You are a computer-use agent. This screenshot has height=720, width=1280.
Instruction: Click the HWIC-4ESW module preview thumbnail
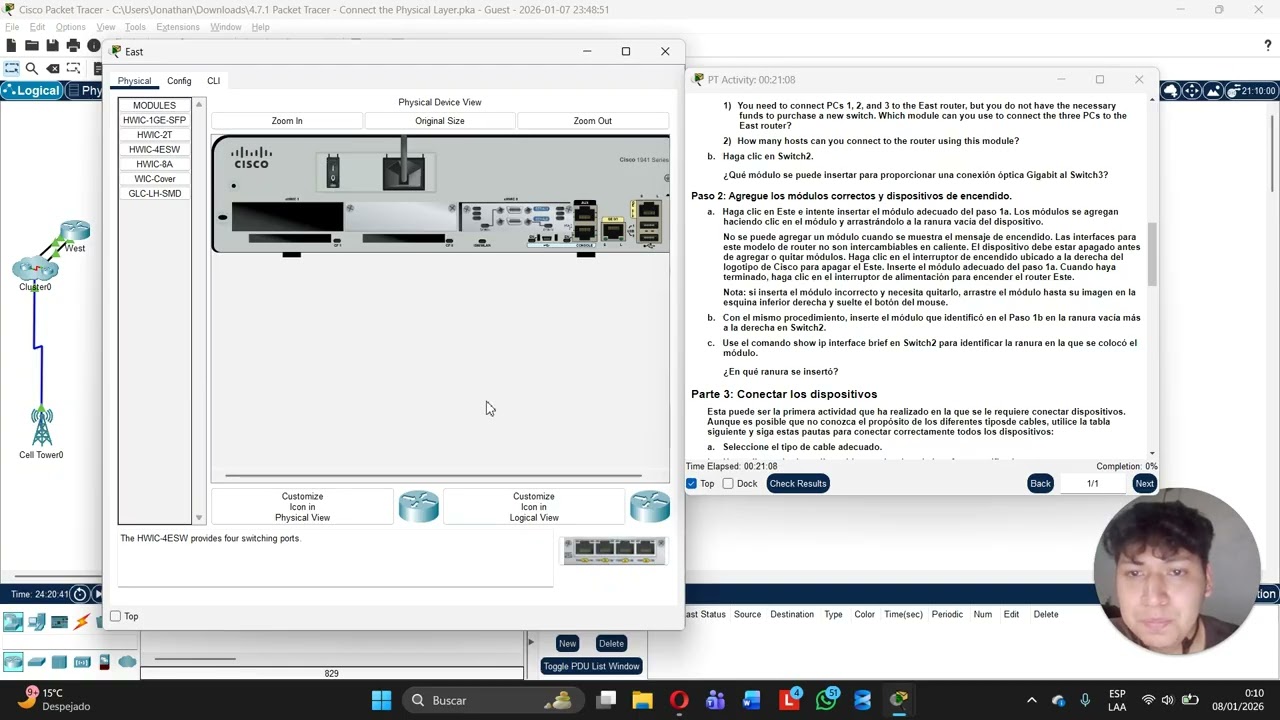(614, 551)
